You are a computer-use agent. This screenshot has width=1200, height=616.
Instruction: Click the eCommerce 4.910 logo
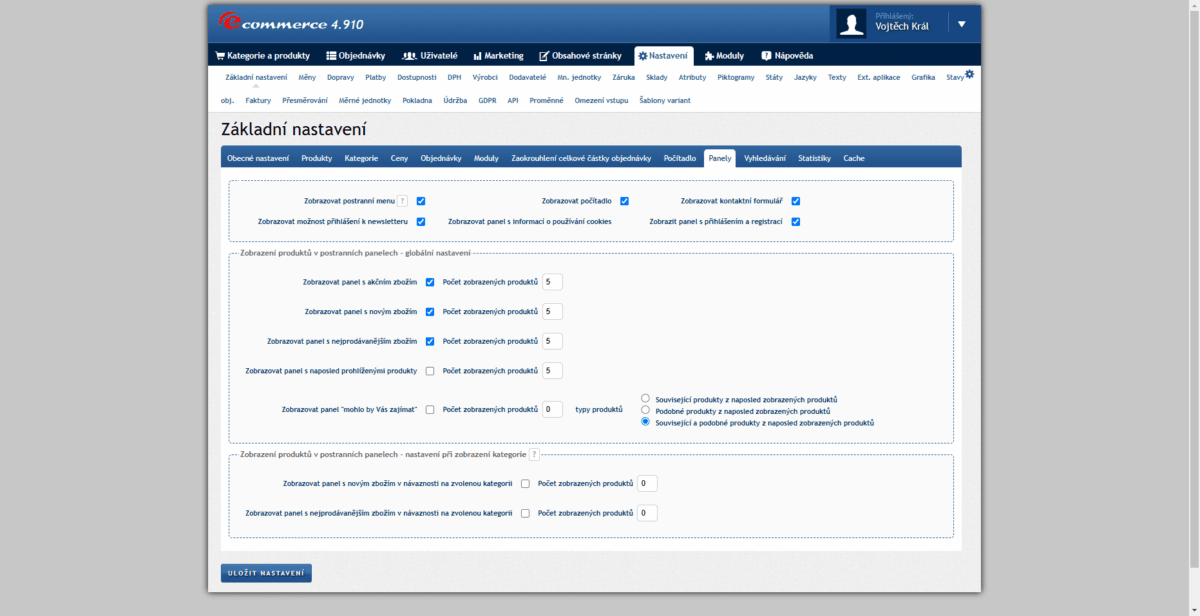click(x=283, y=22)
